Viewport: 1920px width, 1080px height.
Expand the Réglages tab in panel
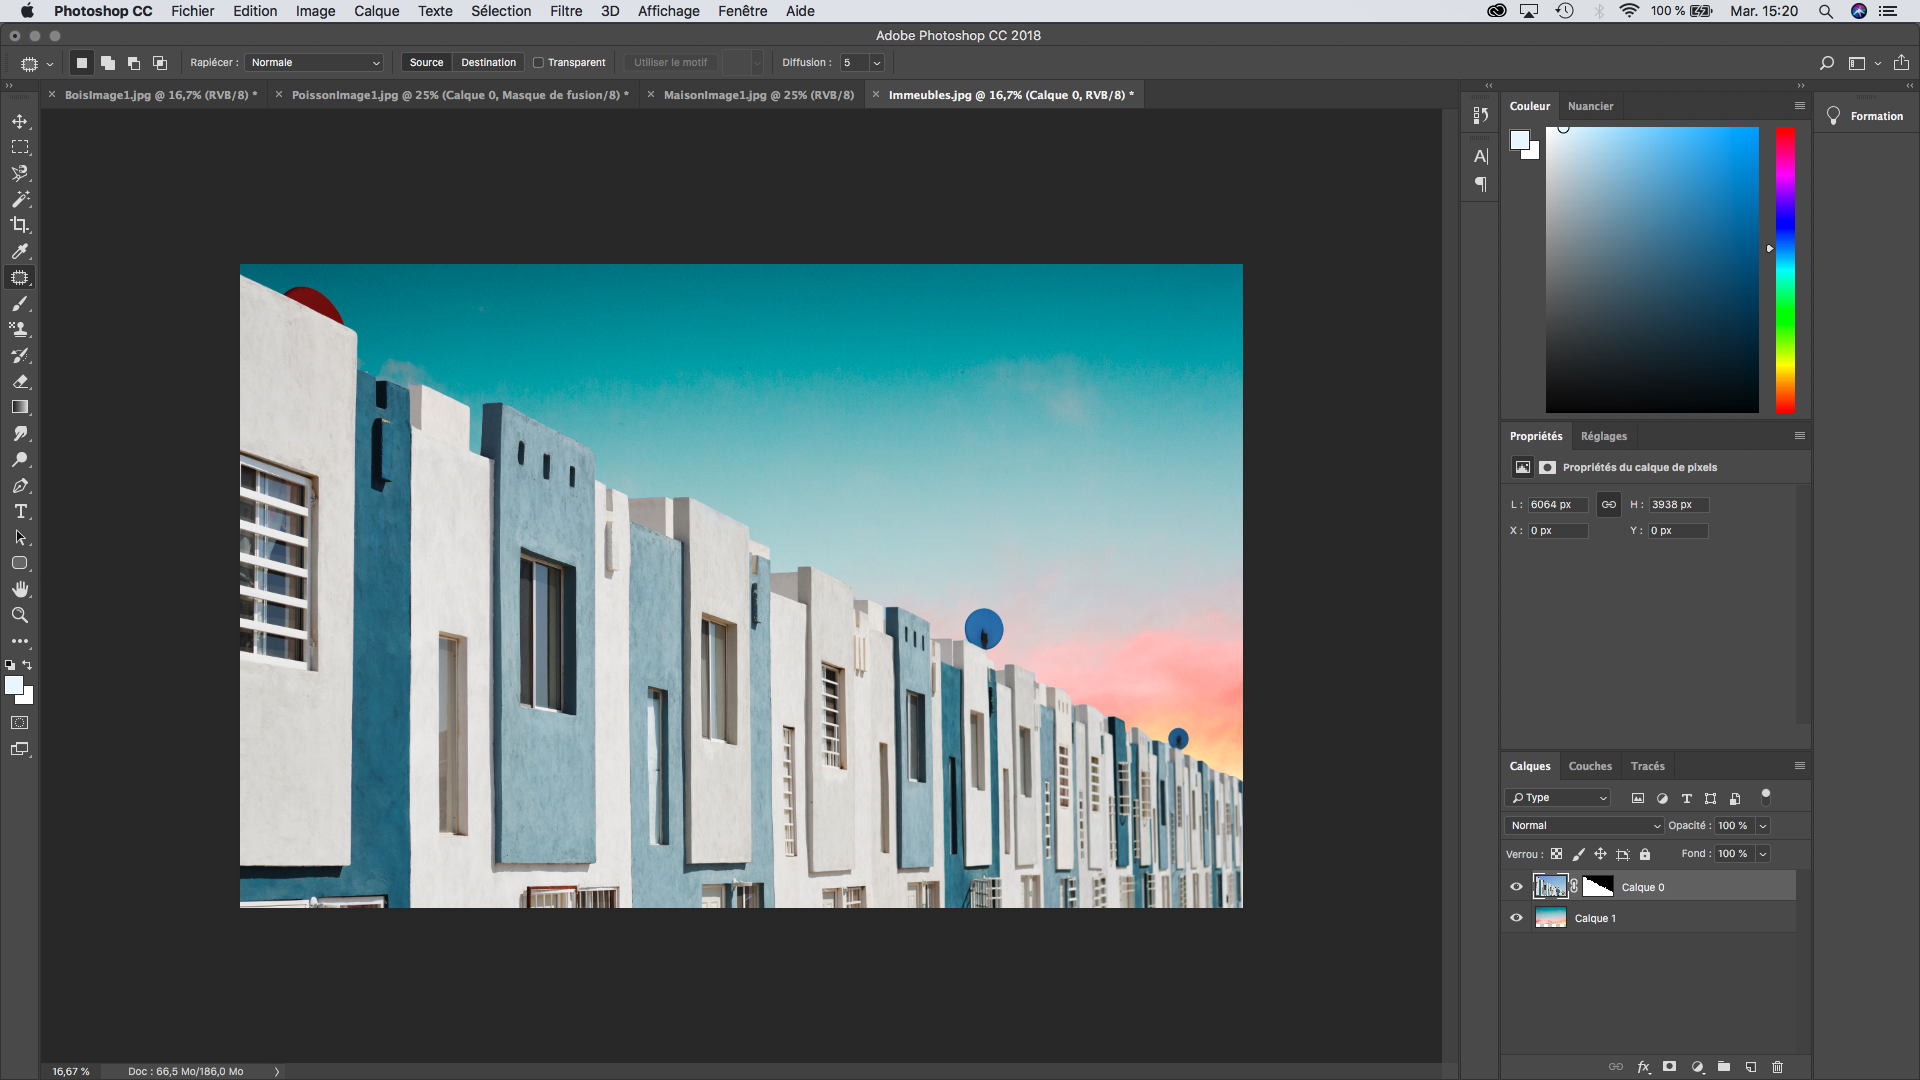1605,435
